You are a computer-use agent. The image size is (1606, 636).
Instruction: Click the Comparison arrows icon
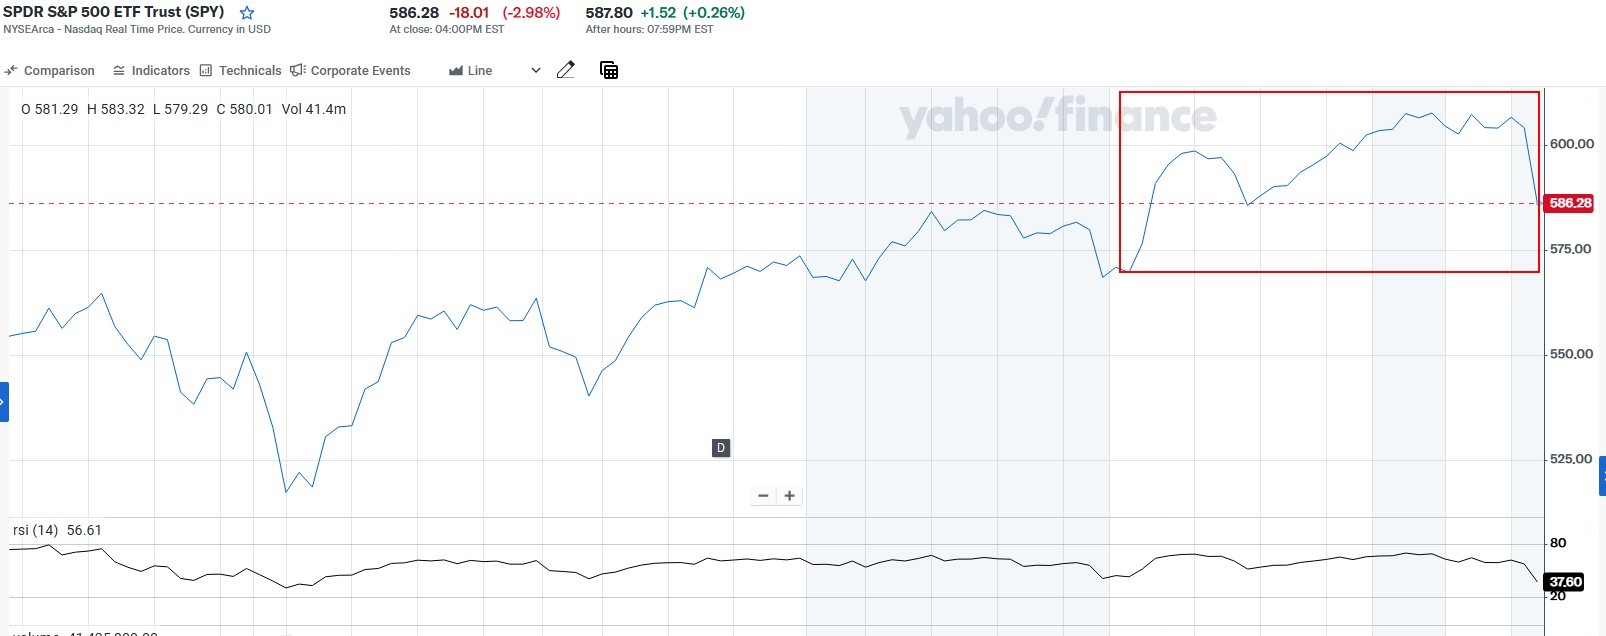tap(11, 70)
